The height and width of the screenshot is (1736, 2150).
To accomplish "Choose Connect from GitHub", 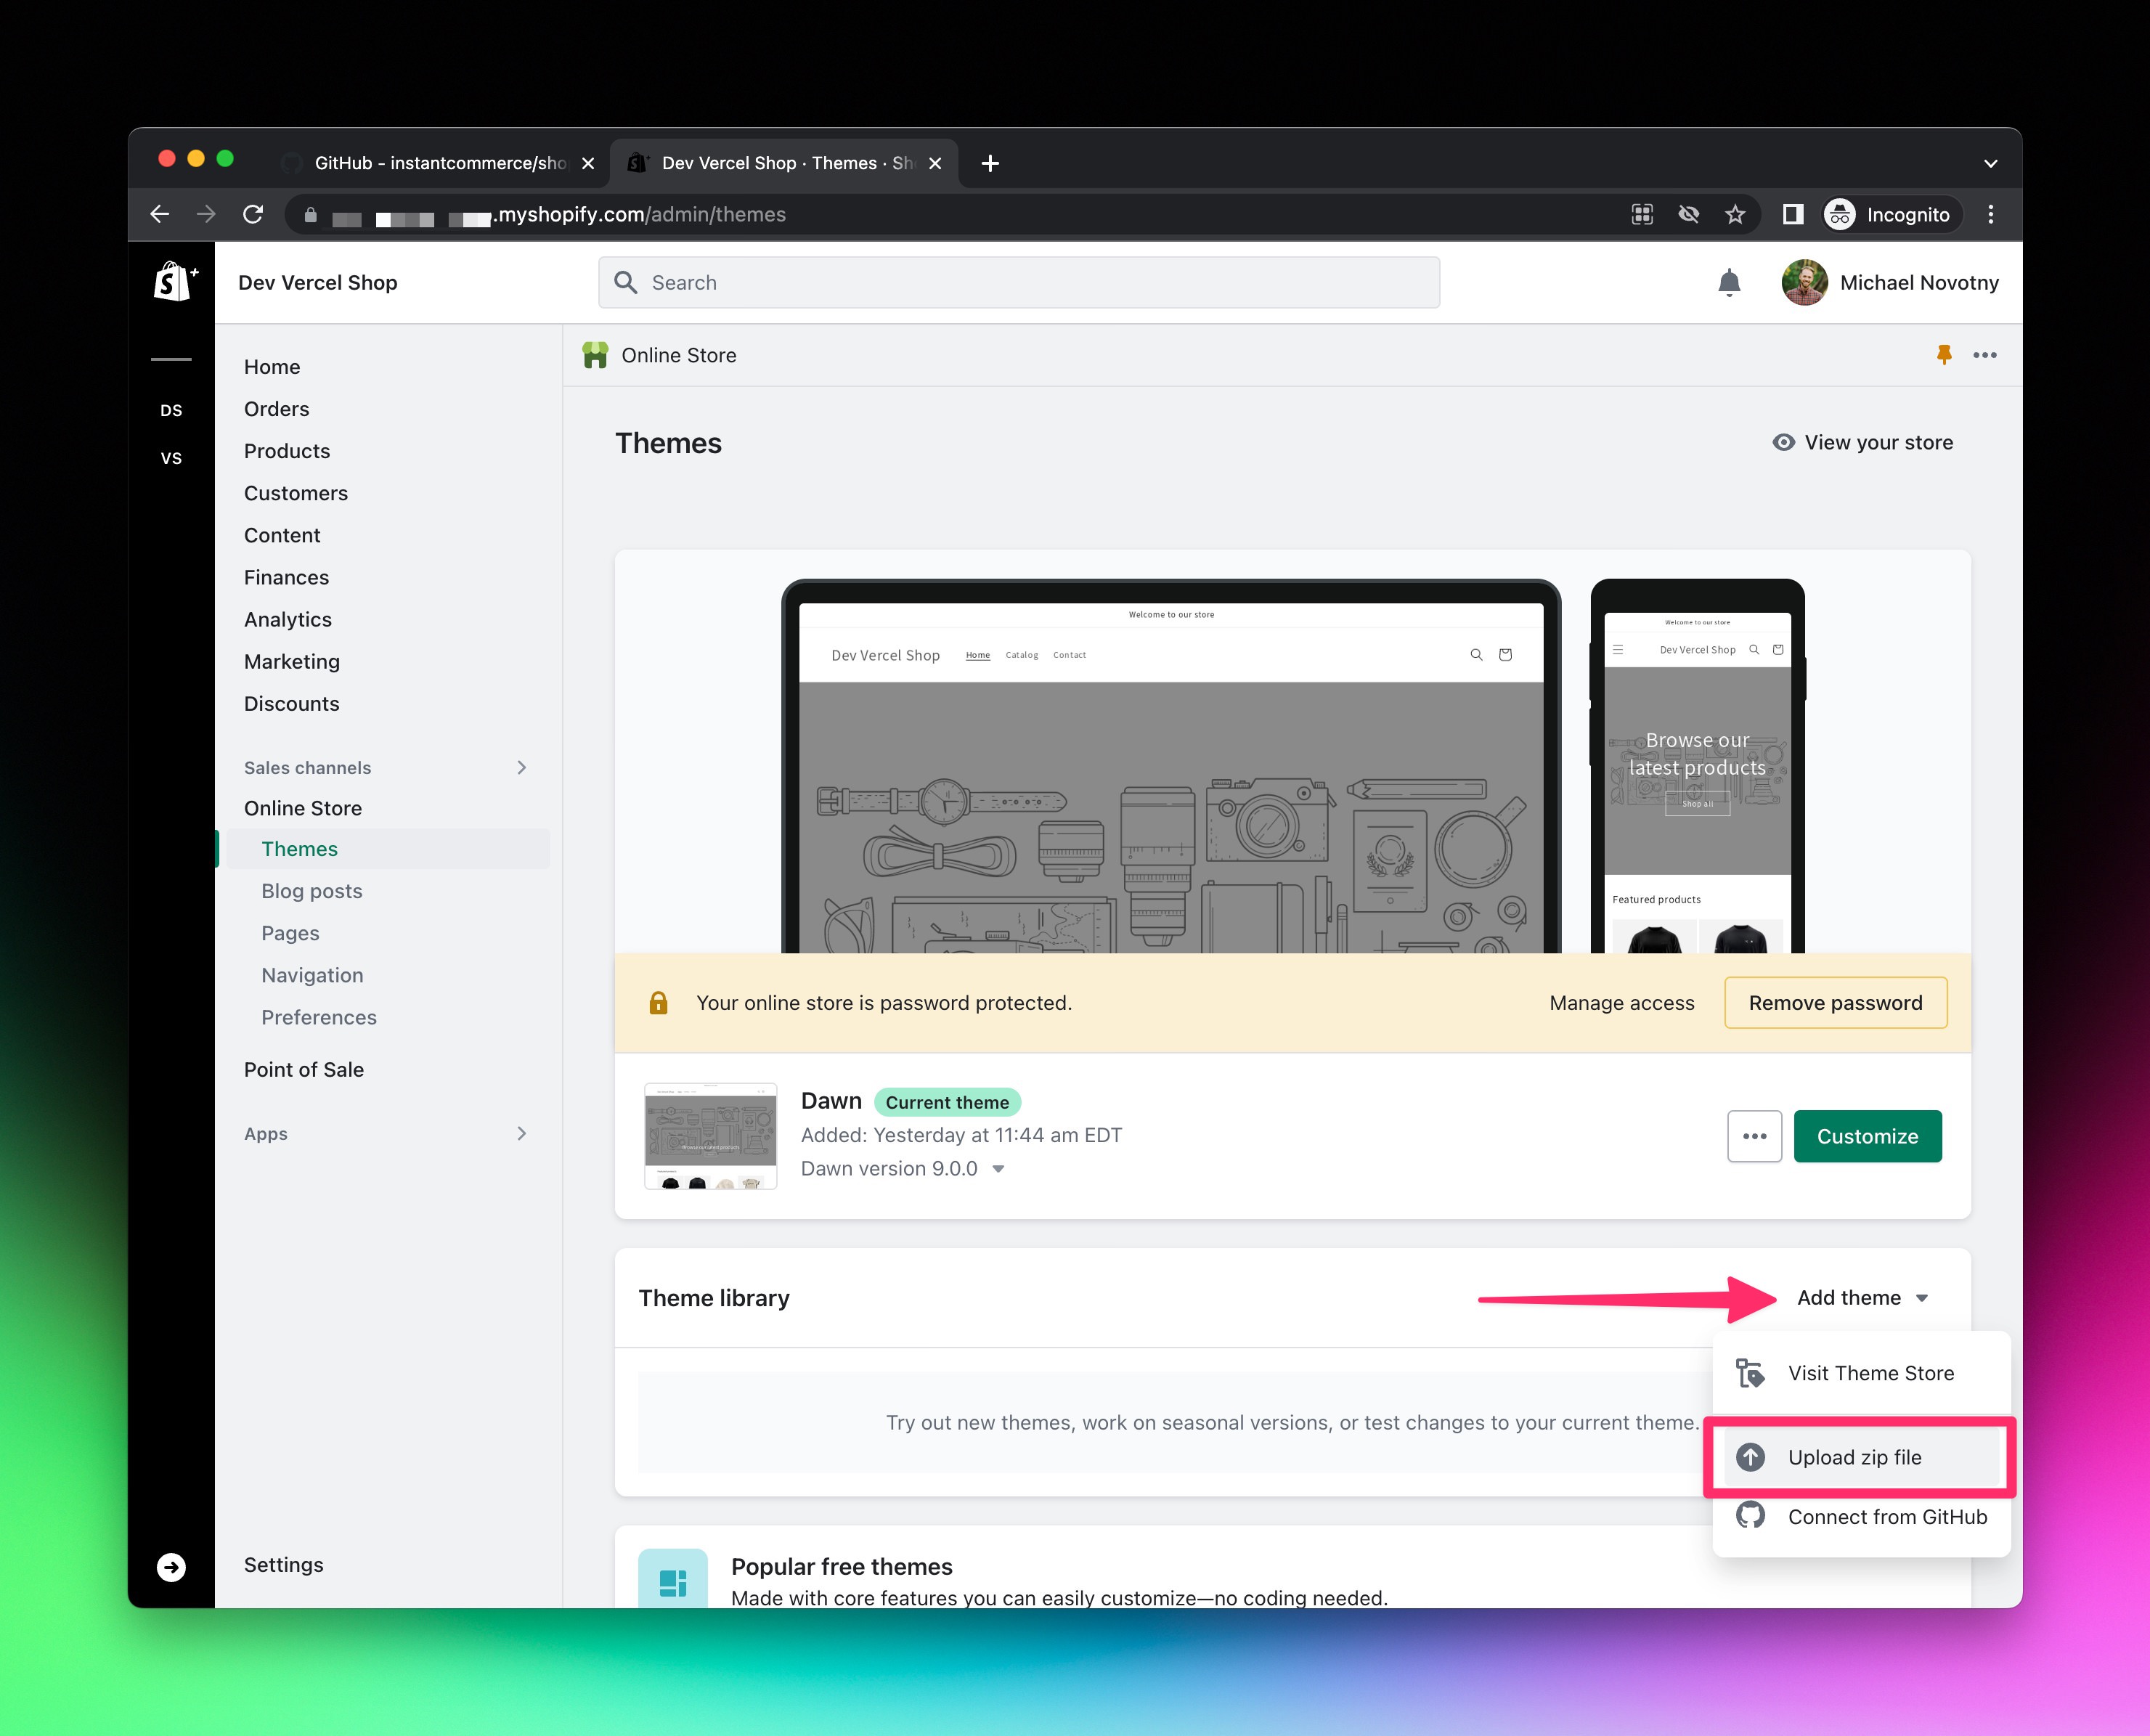I will (x=1862, y=1516).
